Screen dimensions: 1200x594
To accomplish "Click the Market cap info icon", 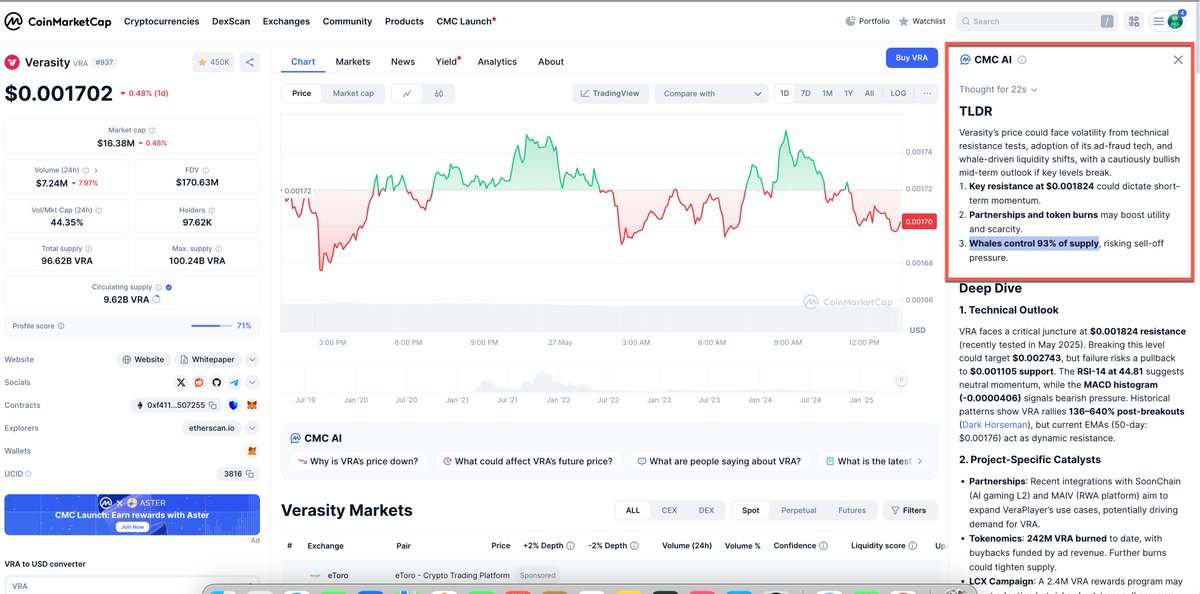I will pyautogui.click(x=151, y=130).
